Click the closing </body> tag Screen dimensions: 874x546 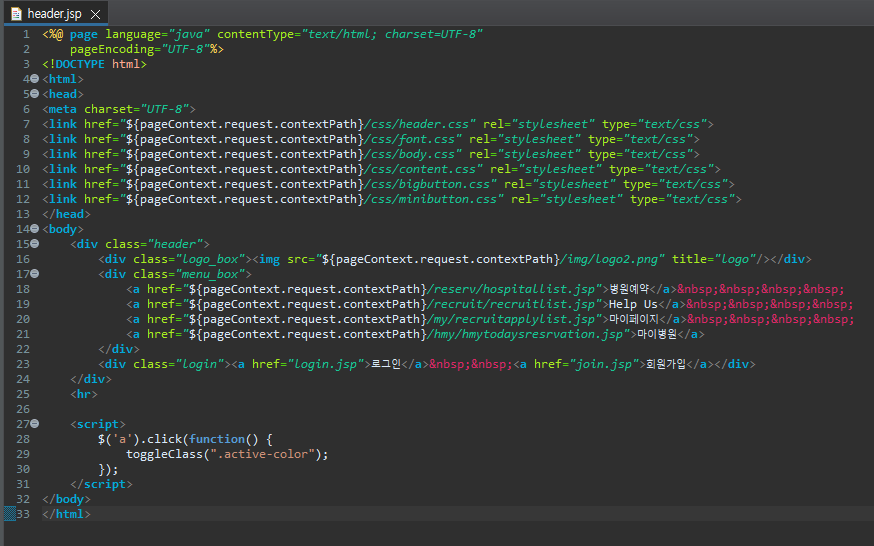tap(66, 499)
